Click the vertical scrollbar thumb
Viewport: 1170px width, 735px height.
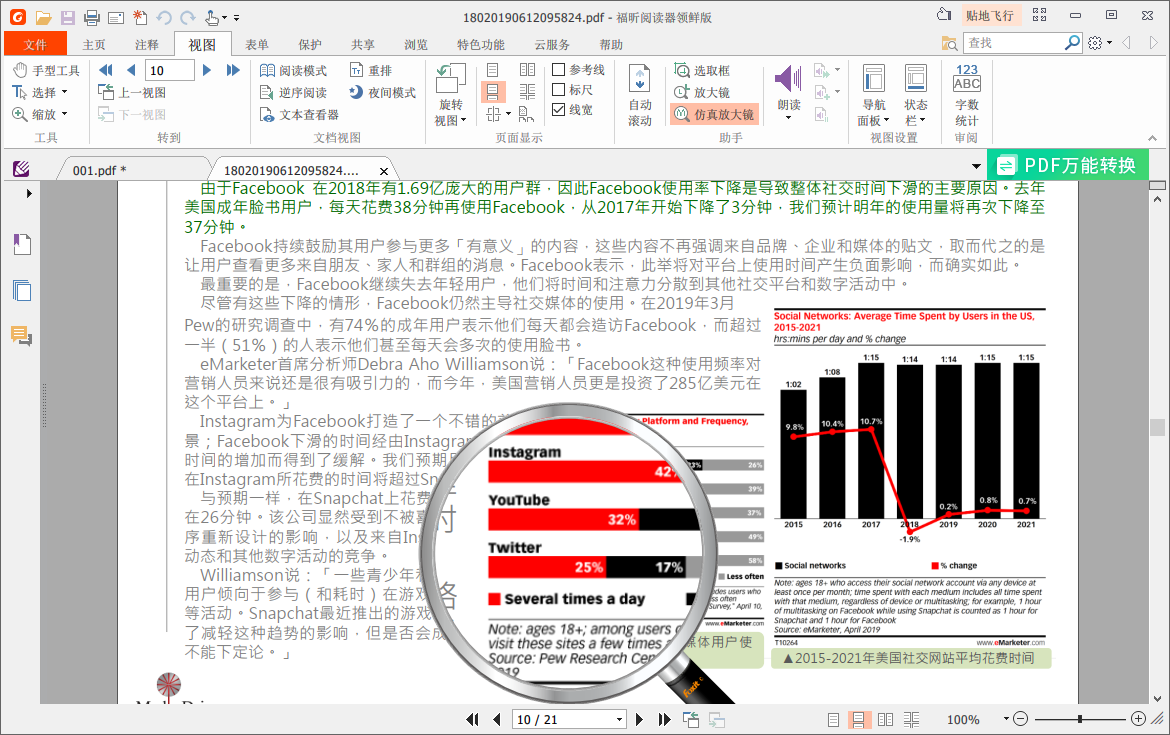pos(1157,427)
